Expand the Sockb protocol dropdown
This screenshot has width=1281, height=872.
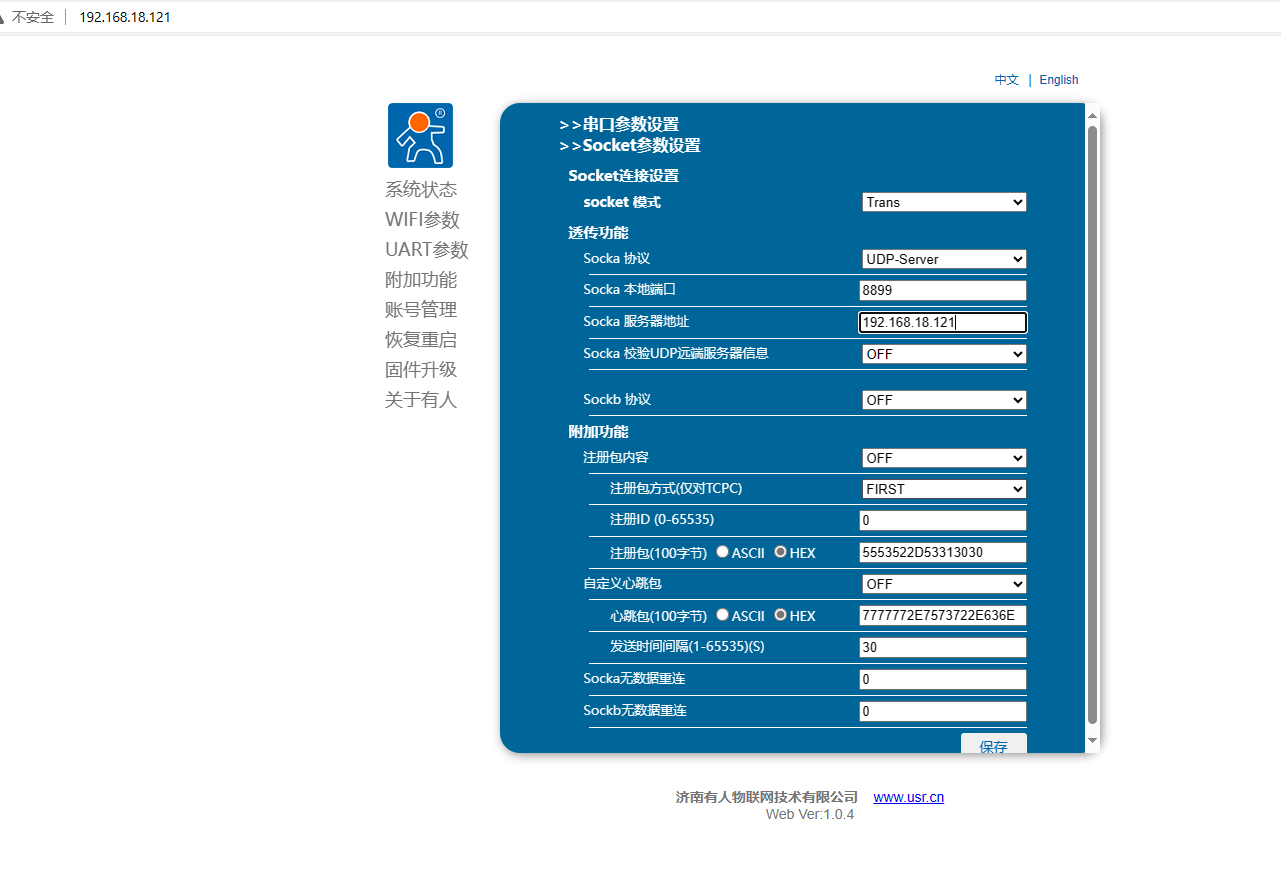pos(944,400)
